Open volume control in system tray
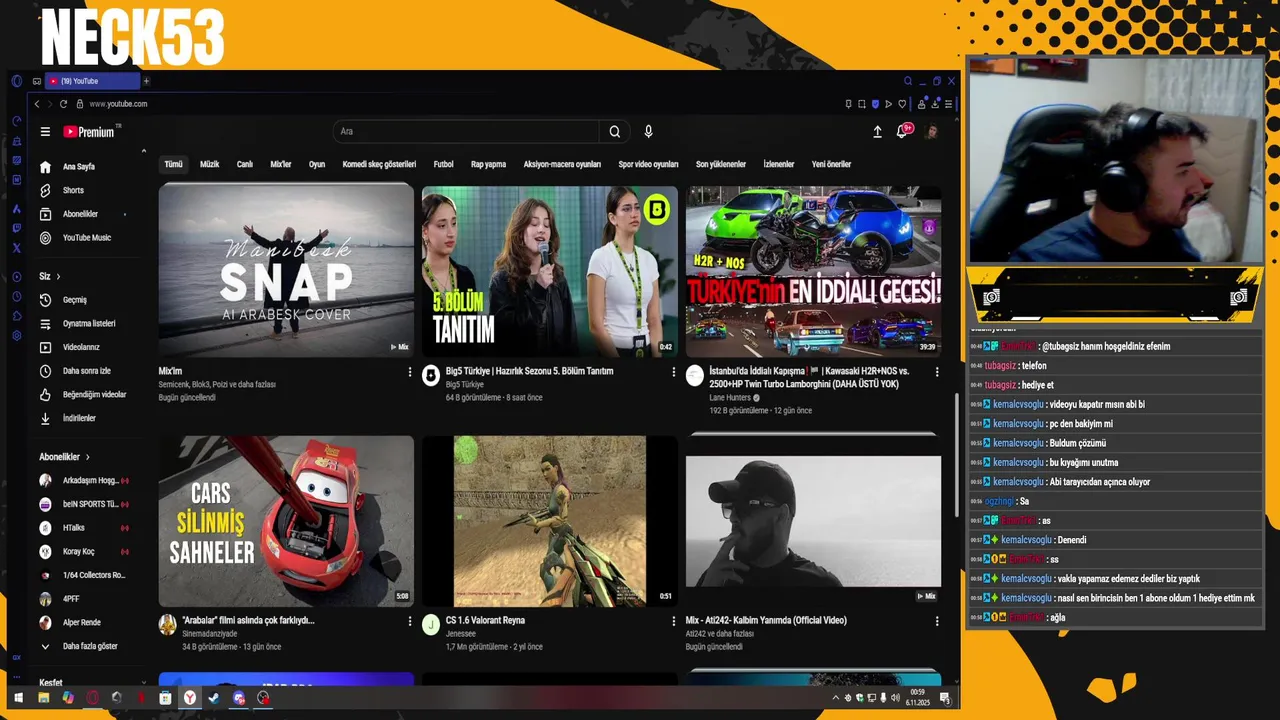 point(895,698)
